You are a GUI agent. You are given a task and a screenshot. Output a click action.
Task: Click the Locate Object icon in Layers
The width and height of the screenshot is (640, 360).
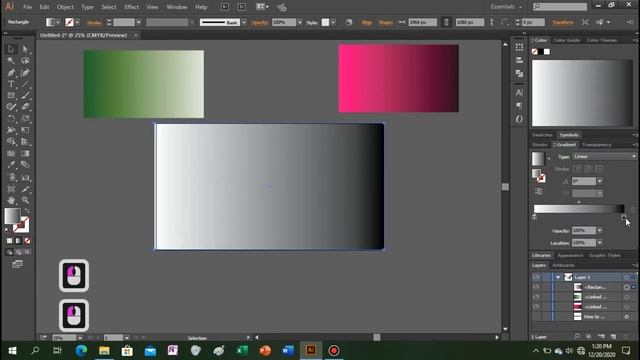[577, 336]
